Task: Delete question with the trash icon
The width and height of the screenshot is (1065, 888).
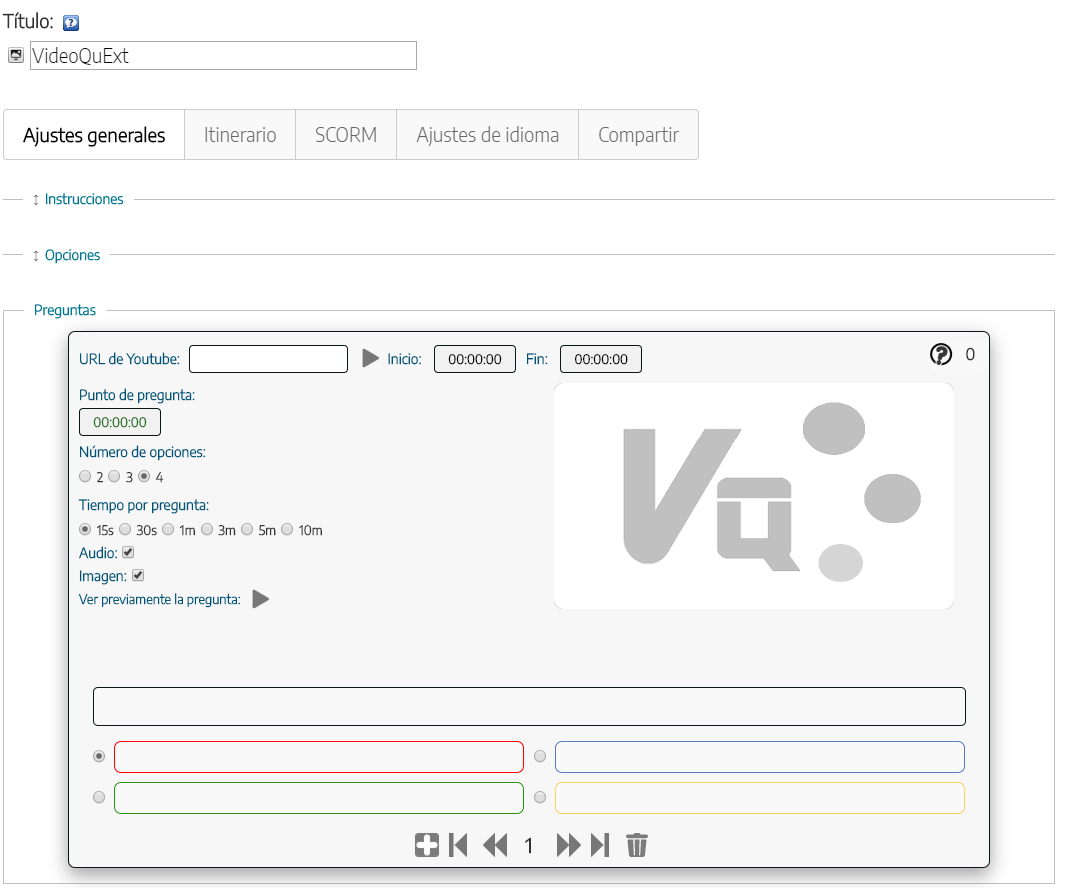Action: [637, 846]
